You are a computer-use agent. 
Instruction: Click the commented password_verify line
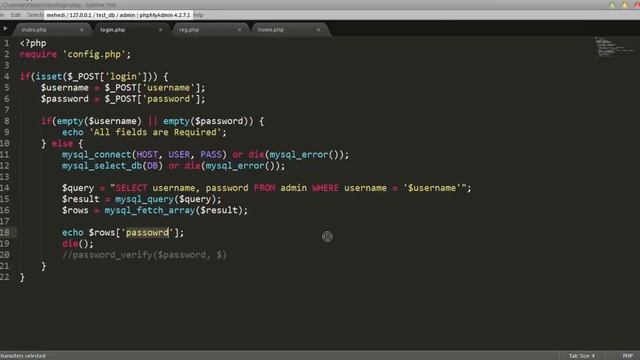144,255
